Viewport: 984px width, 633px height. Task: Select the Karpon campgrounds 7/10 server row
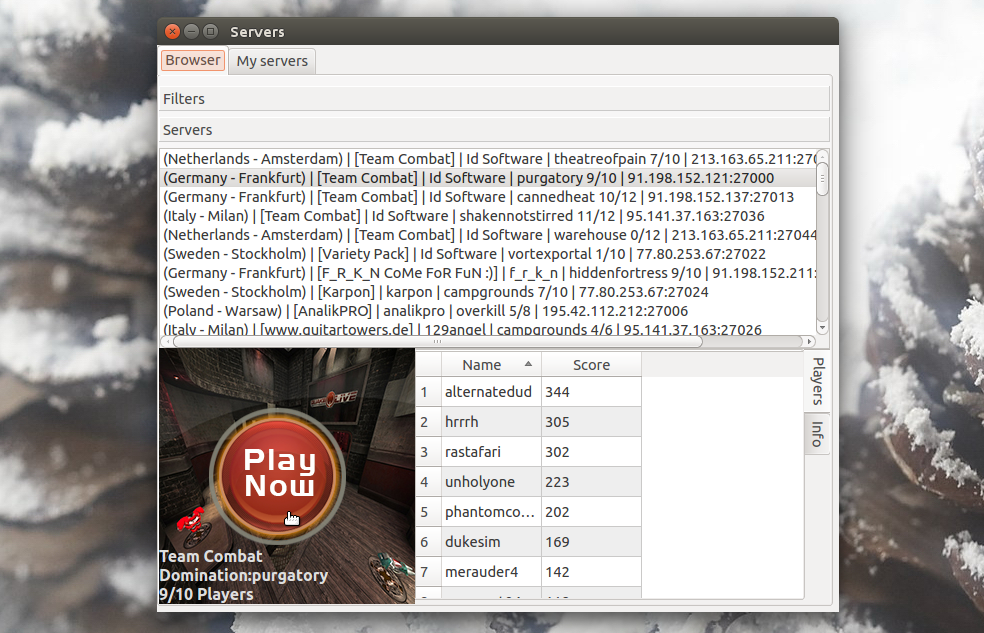click(x=489, y=292)
